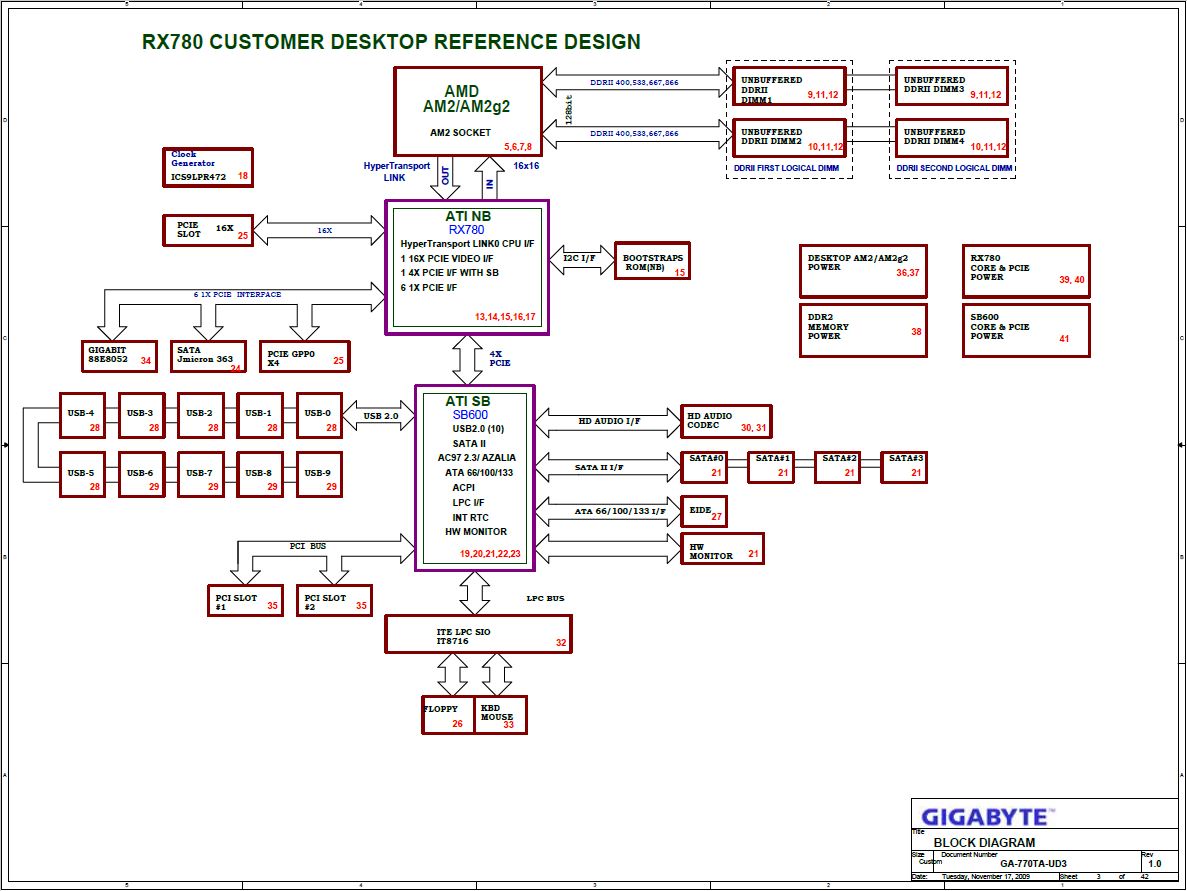Screen dimensions: 1187x891
Task: Click the KBD MOUSE box
Action: tap(500, 715)
